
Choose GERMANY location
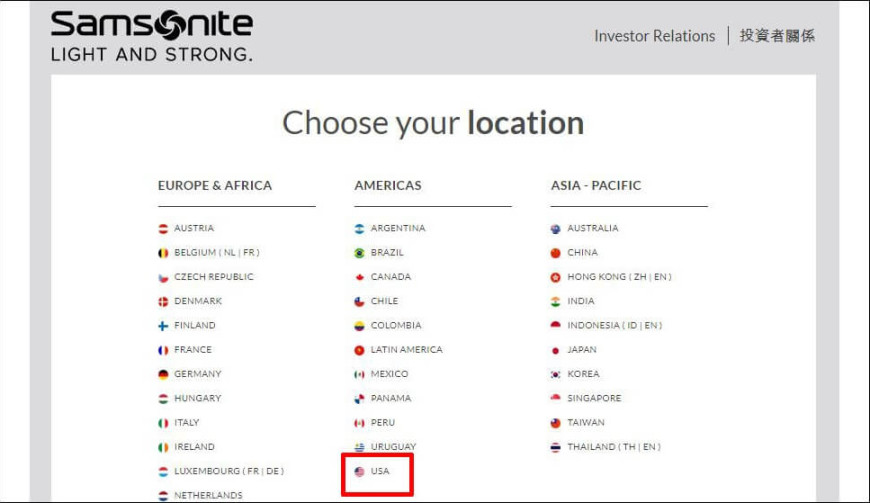[x=198, y=374]
